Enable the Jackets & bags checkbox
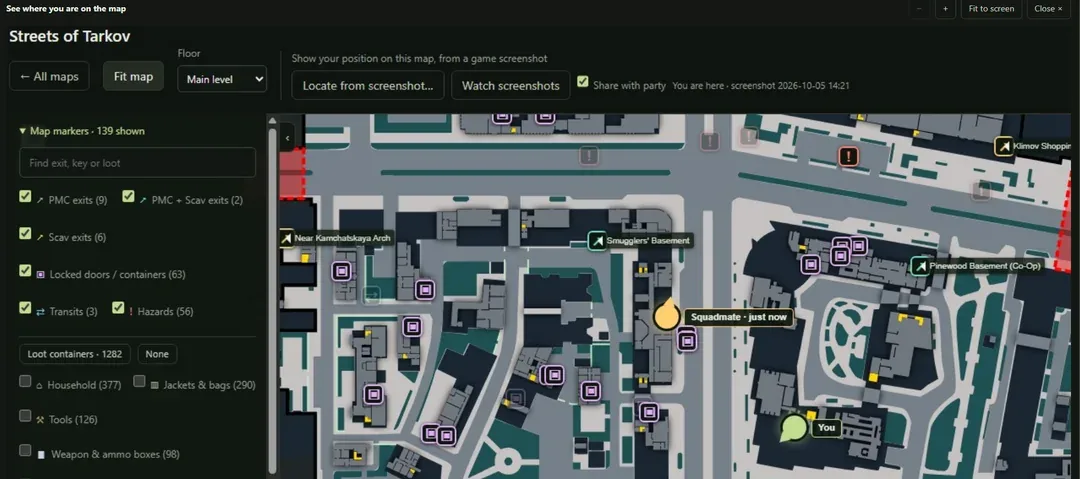 coord(139,381)
